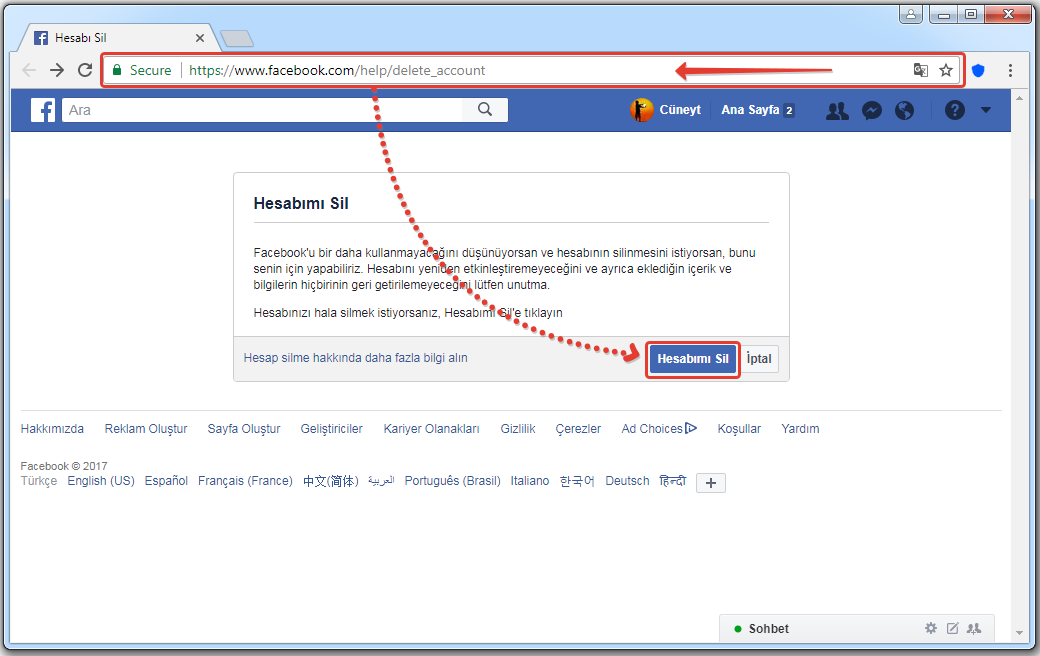Open the chat settings gear

[x=931, y=628]
